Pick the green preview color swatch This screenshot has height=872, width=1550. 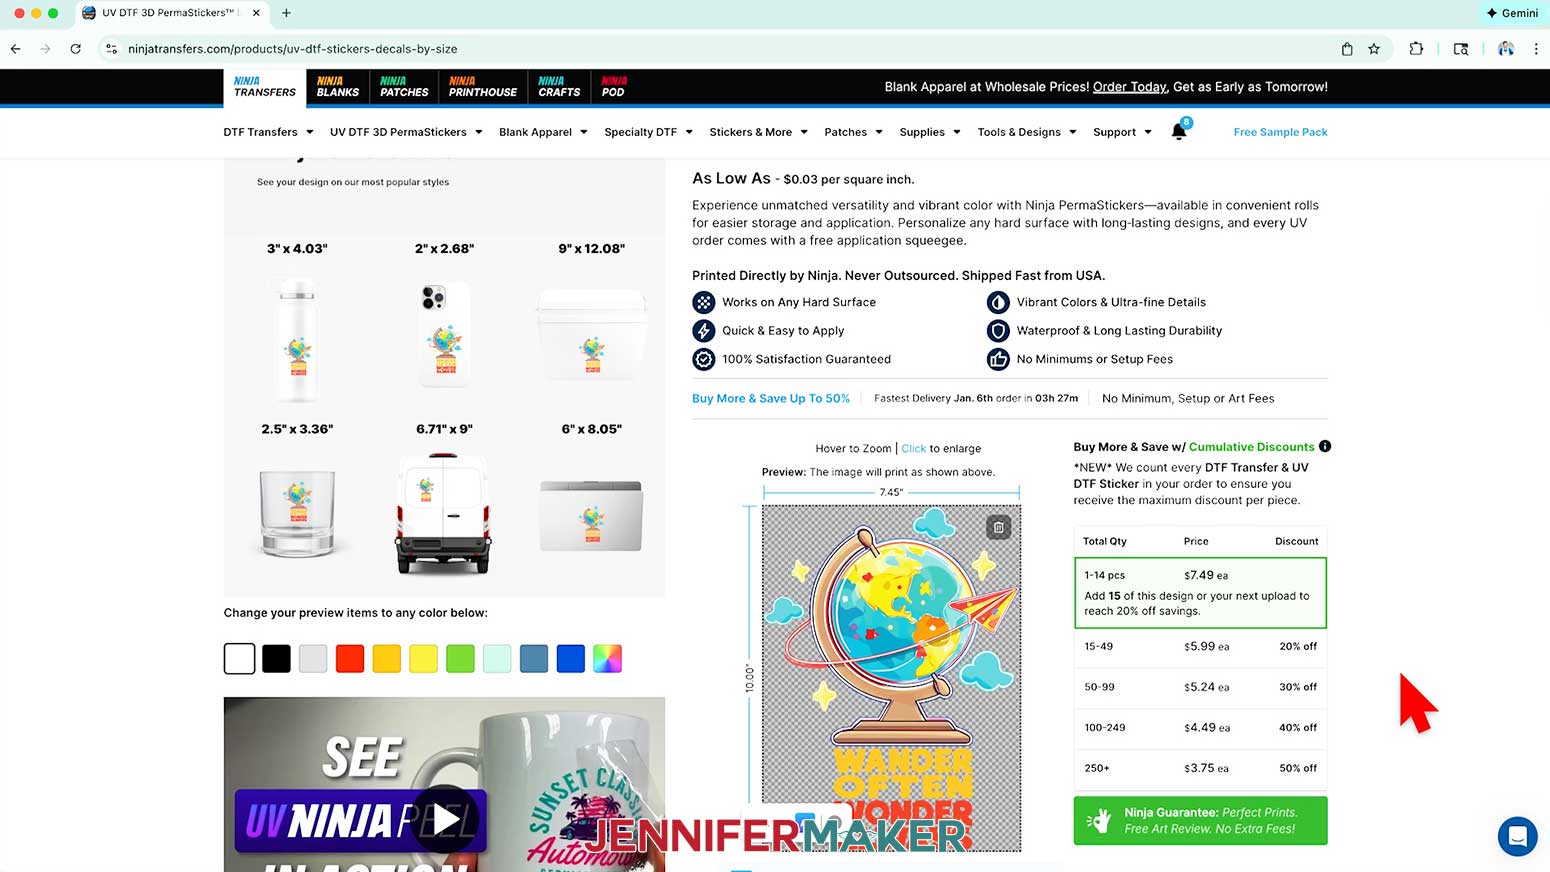[x=460, y=658]
